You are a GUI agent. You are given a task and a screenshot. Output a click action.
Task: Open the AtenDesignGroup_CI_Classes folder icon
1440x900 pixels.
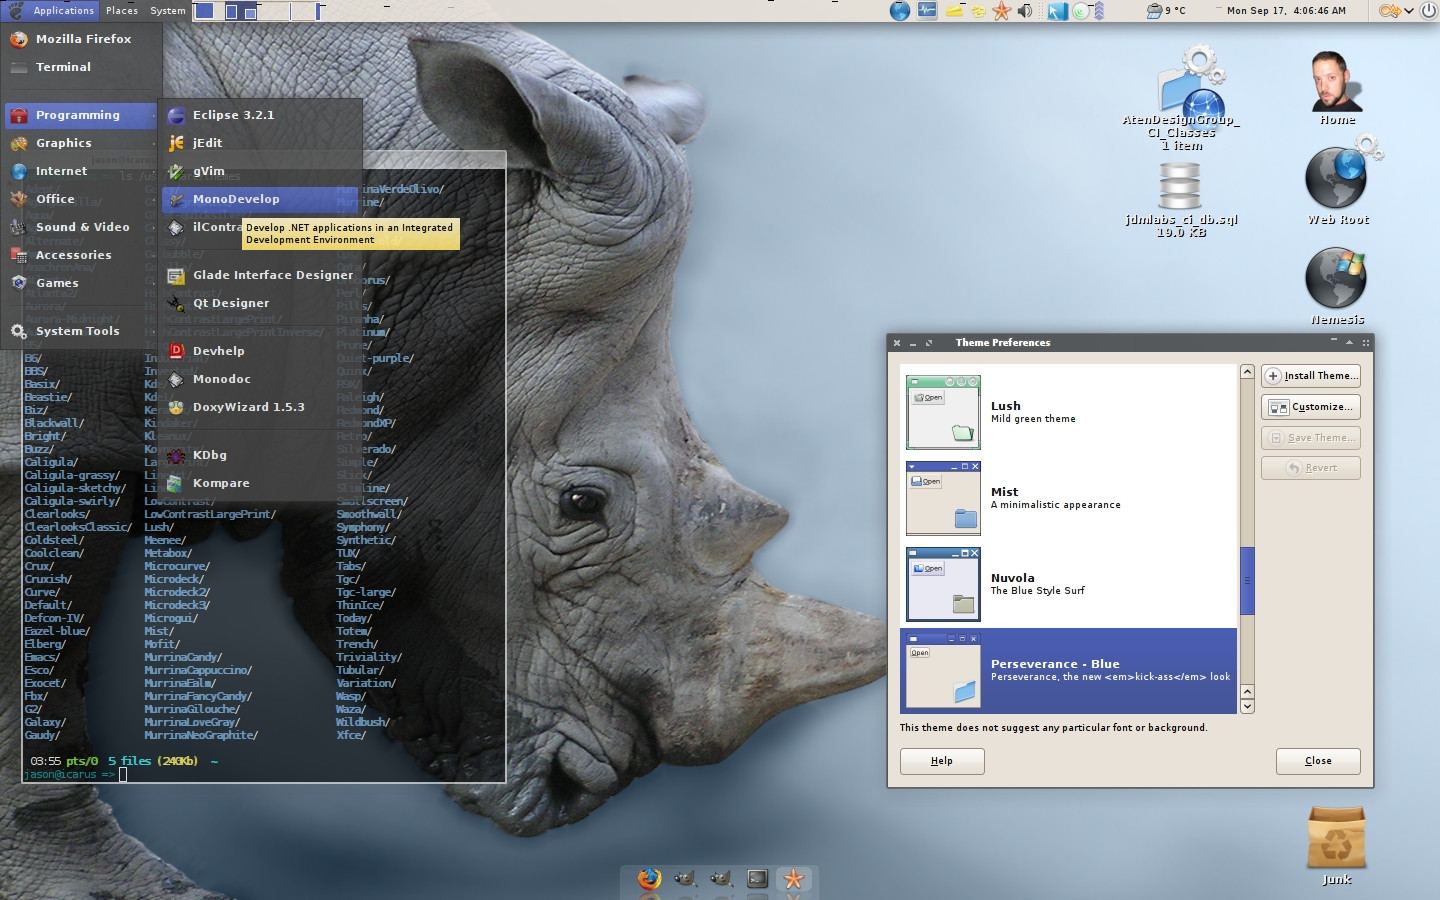tap(1181, 98)
